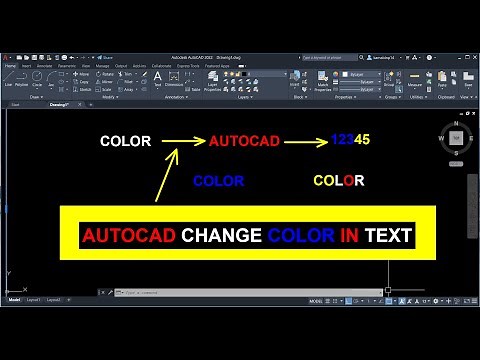Viewport: 480px width, 360px height.
Task: Open the Parametric ribbon tab
Action: pos(67,66)
